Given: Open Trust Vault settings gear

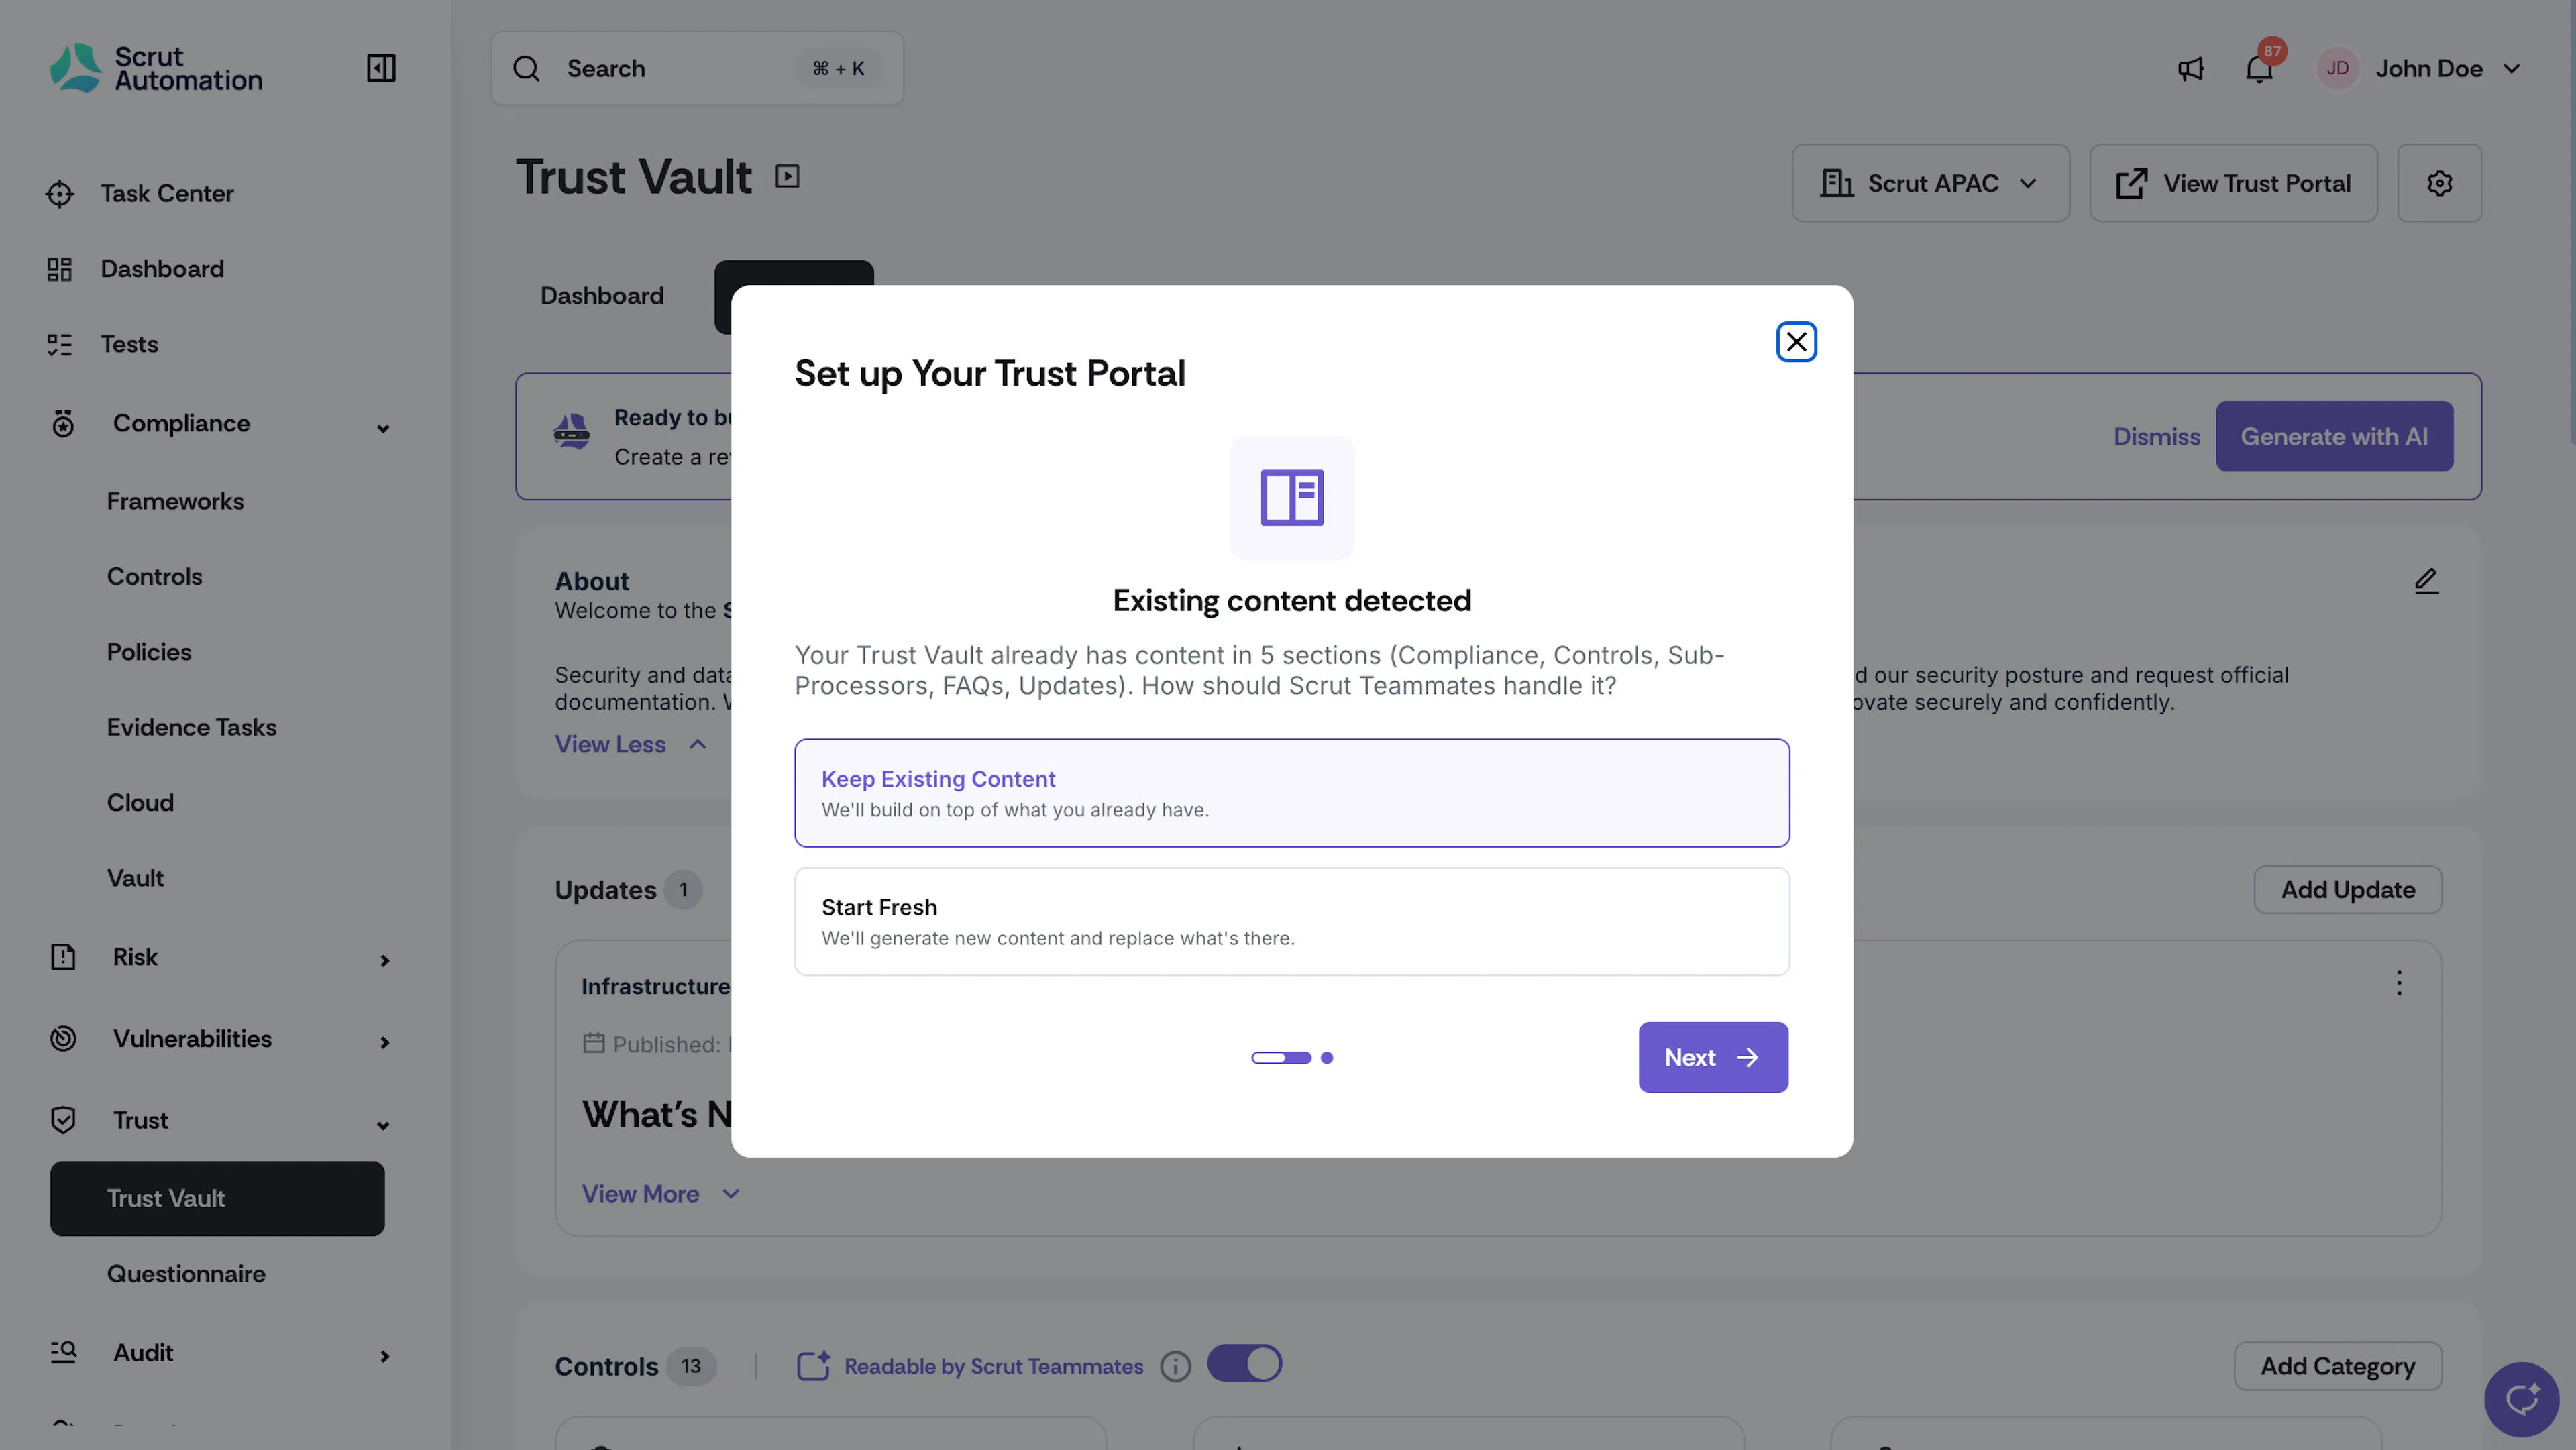Looking at the screenshot, I should click(2439, 183).
